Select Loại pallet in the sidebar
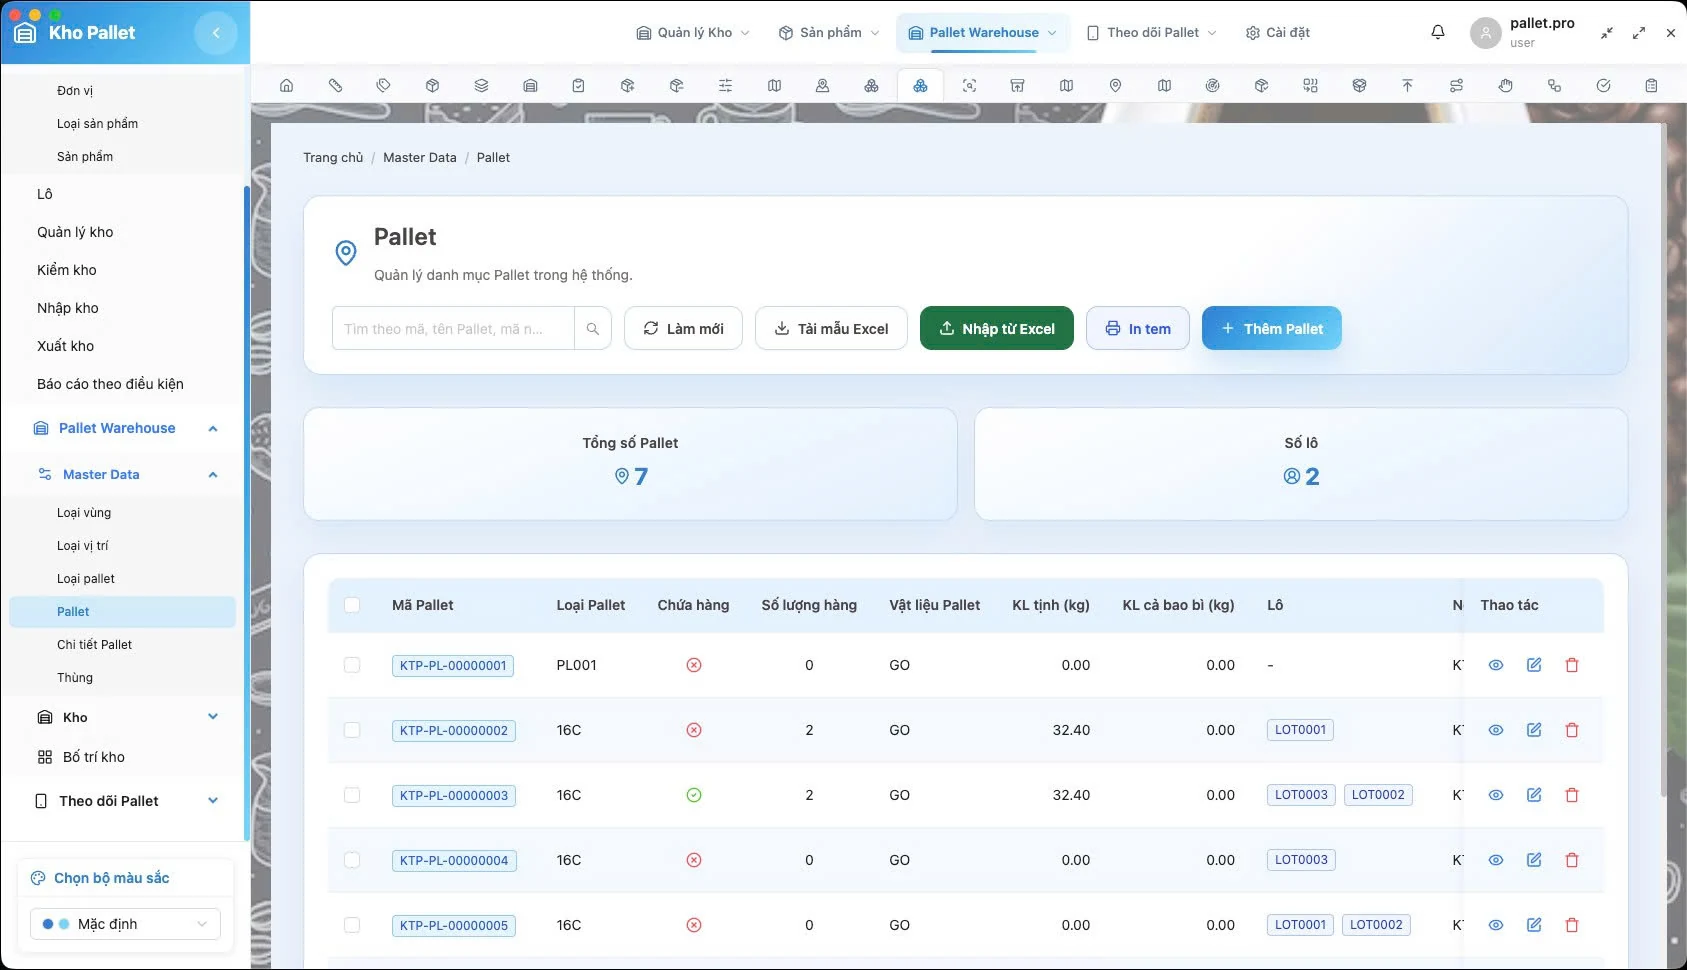The image size is (1687, 970). pyautogui.click(x=86, y=579)
